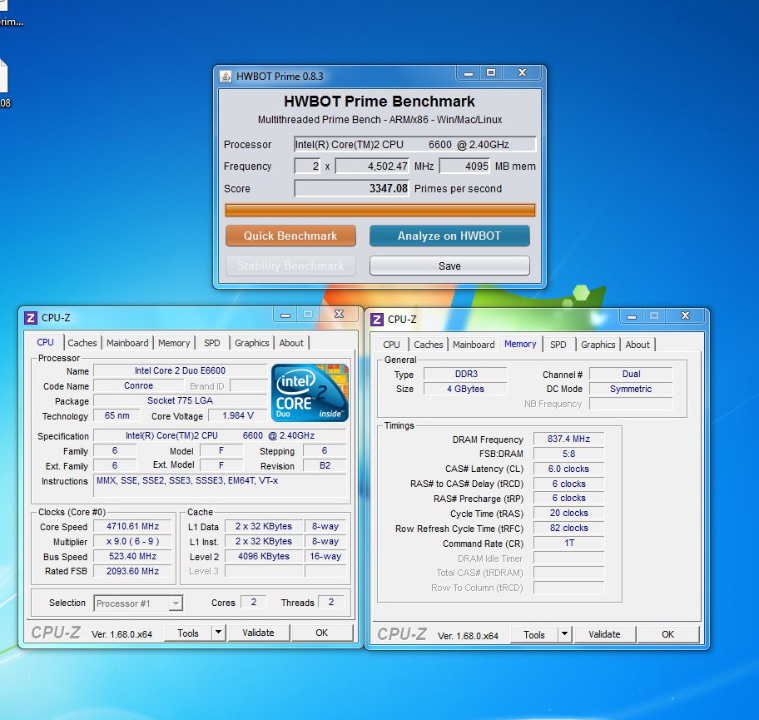The height and width of the screenshot is (720, 759).
Task: Click Tools button in left CPU-Z window
Action: pyautogui.click(x=188, y=633)
